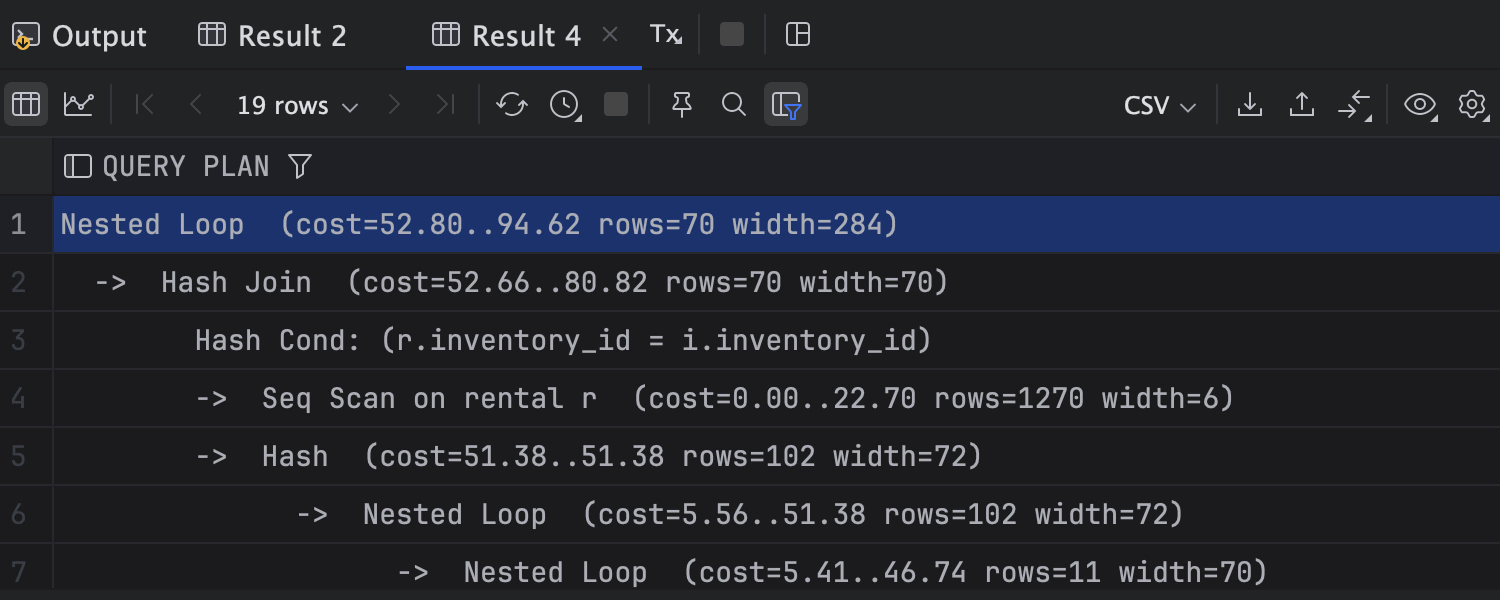The width and height of the screenshot is (1500, 600).
Task: Close the Result 4 tab
Action: pyautogui.click(x=610, y=36)
